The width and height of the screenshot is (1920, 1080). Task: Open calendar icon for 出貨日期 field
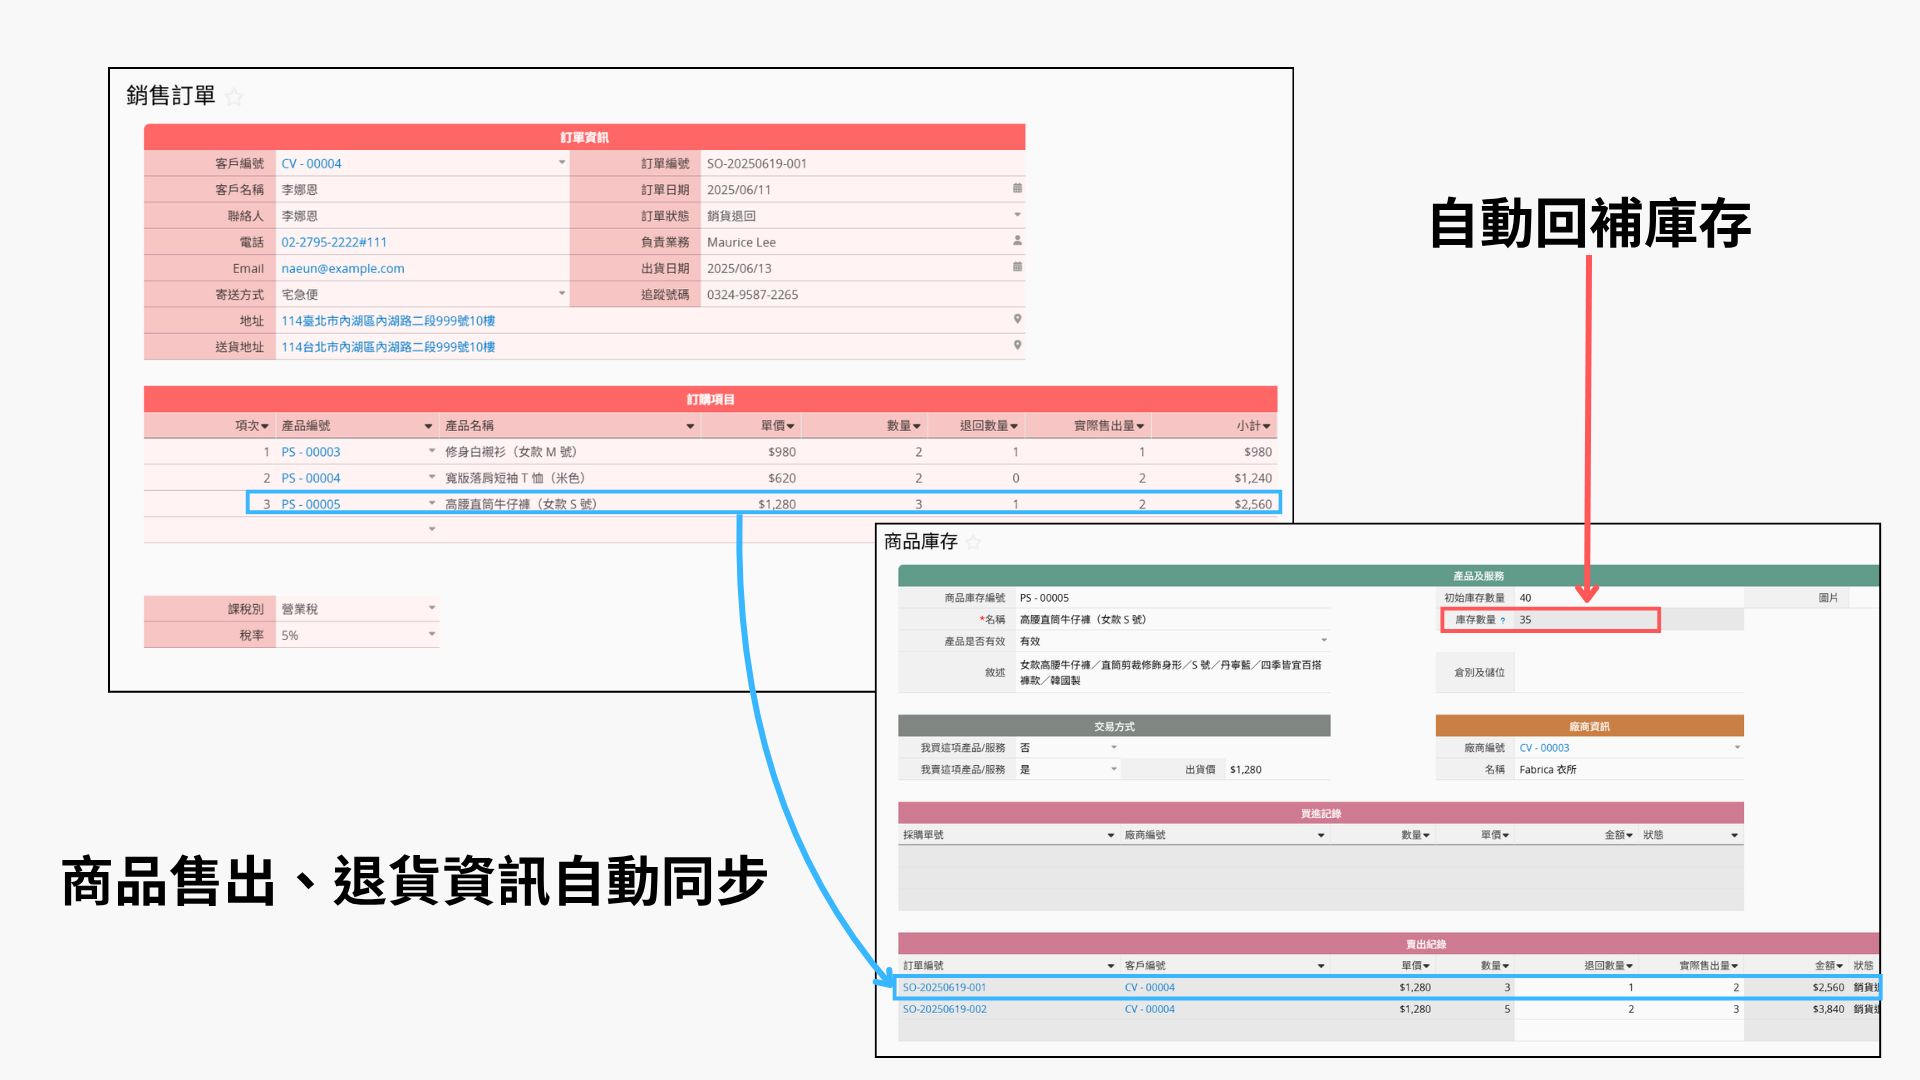point(1017,267)
